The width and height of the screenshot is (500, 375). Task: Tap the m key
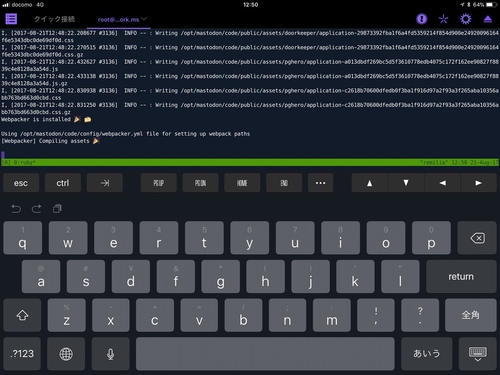point(332,315)
